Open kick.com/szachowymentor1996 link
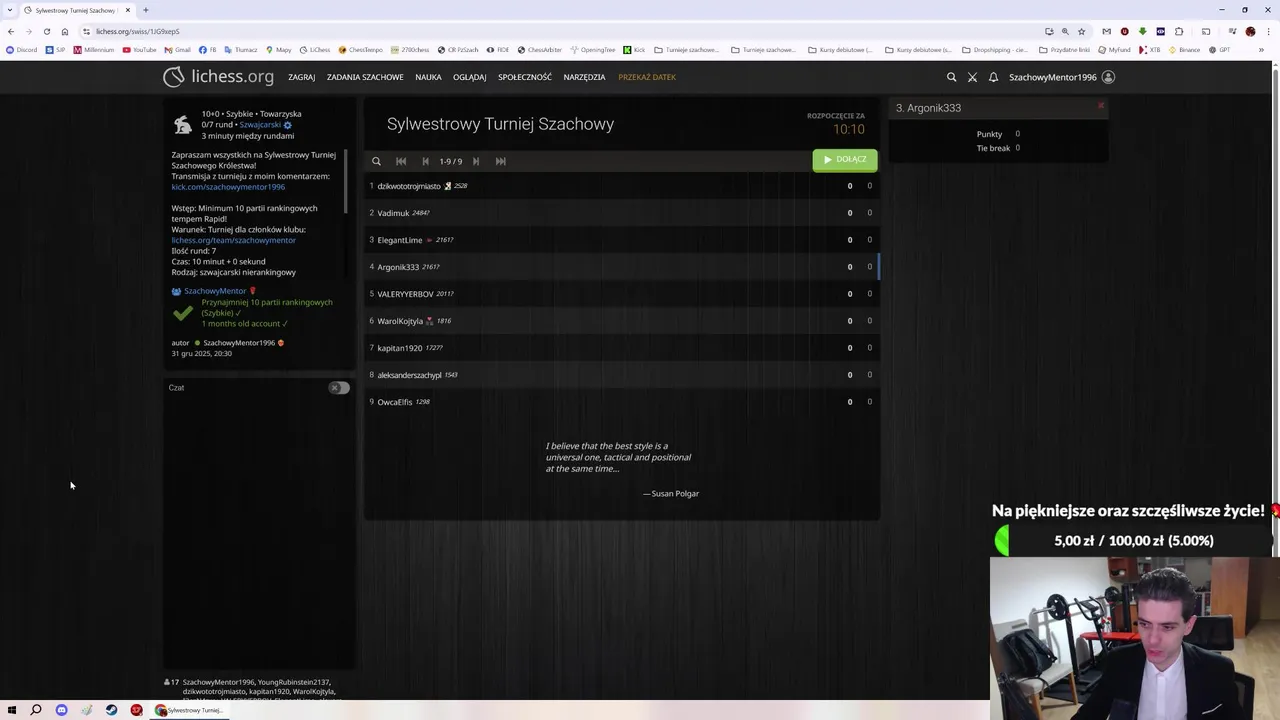Screen dimensions: 1280x720 (228, 187)
